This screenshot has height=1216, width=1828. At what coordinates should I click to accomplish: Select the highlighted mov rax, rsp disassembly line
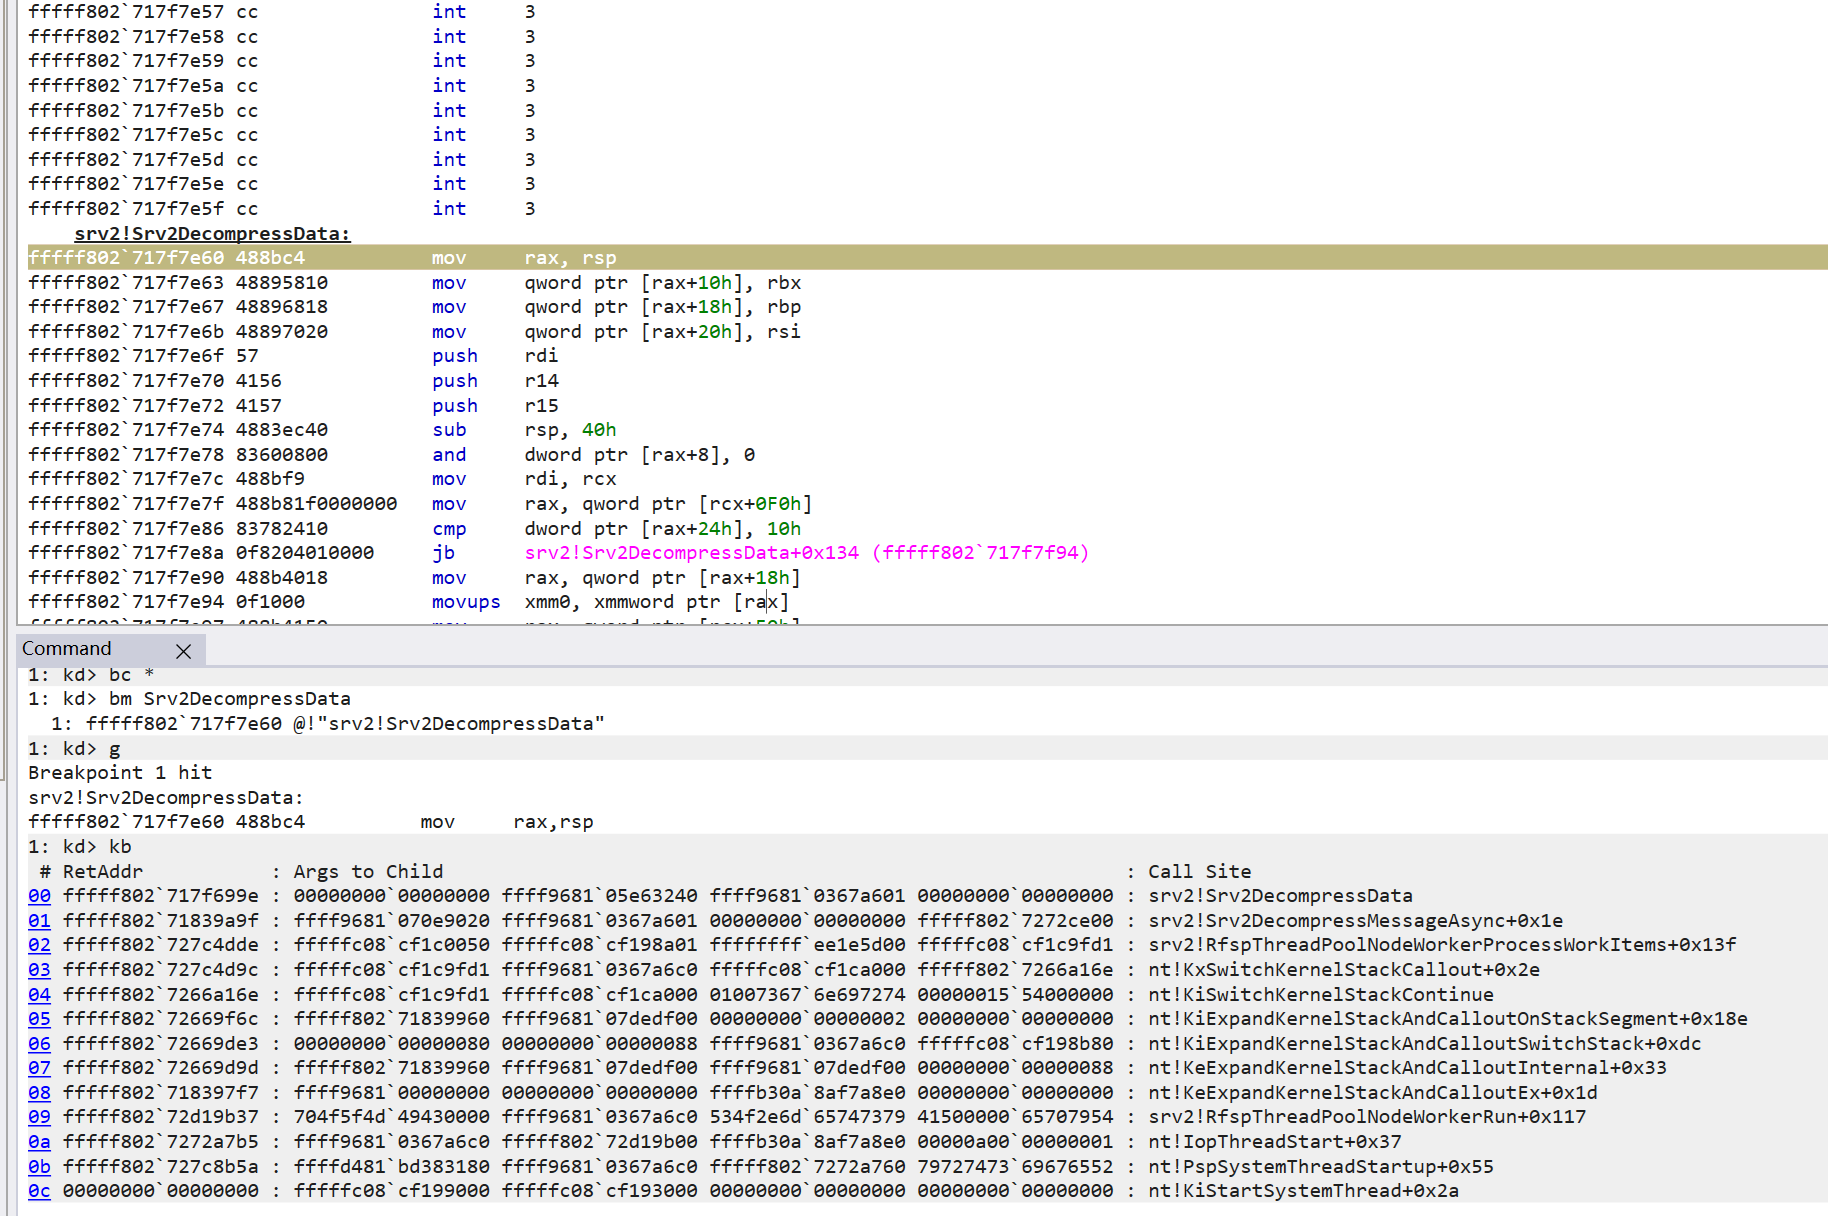pyautogui.click(x=927, y=258)
